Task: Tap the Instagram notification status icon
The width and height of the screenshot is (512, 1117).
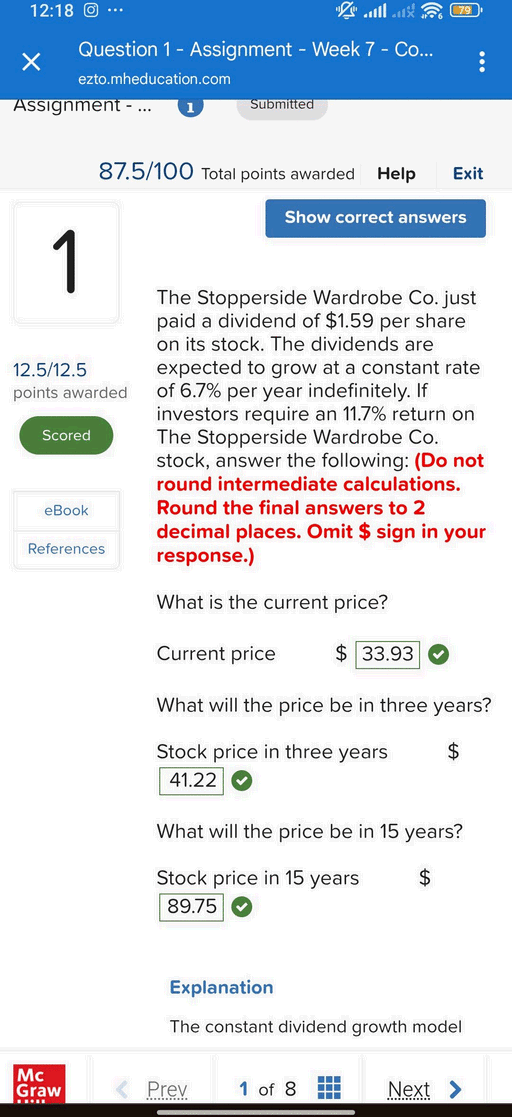Action: coord(92,11)
